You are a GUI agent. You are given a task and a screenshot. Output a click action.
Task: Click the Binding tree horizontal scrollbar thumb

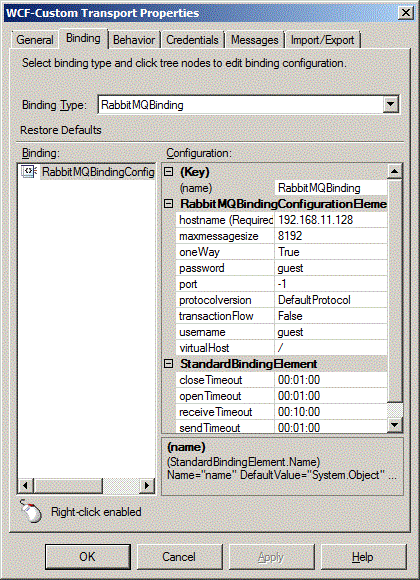pyautogui.click(x=68, y=485)
